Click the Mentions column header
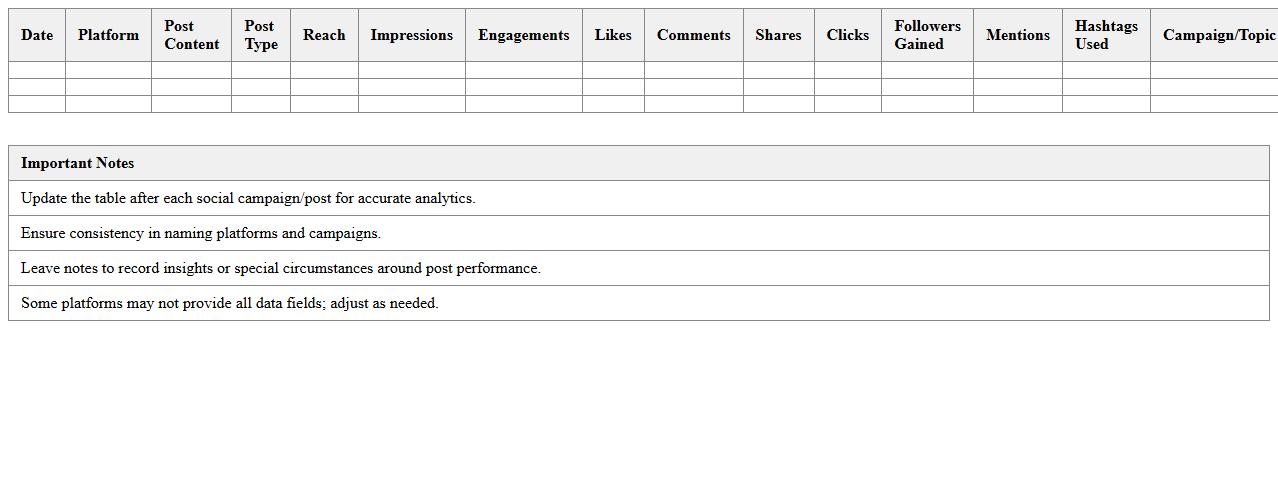 point(1017,35)
